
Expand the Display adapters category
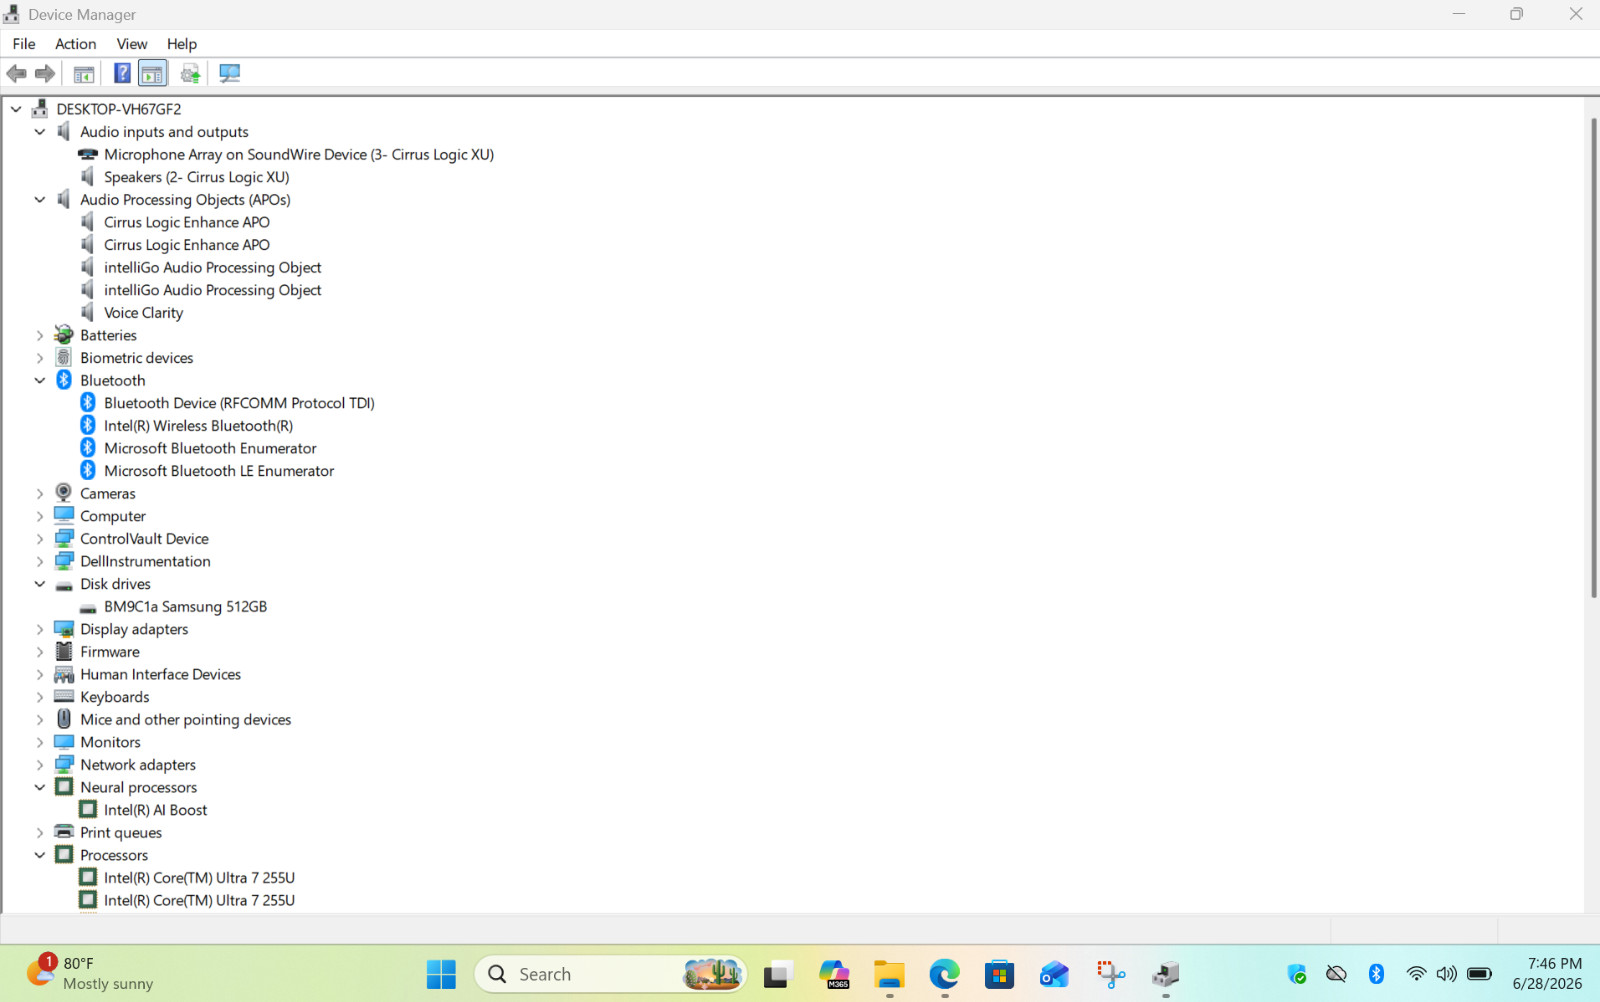point(40,629)
